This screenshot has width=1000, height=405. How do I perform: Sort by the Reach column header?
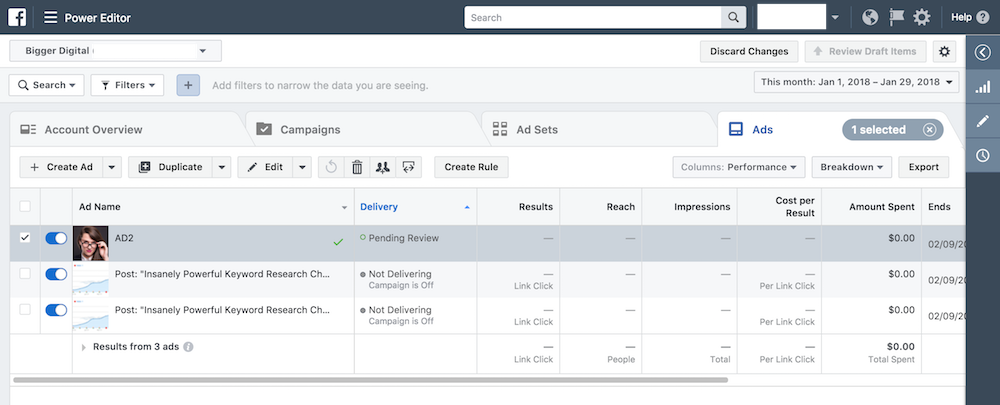(x=601, y=207)
